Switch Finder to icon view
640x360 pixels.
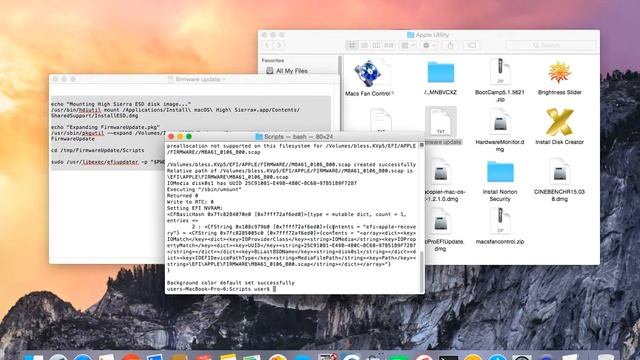[352, 45]
